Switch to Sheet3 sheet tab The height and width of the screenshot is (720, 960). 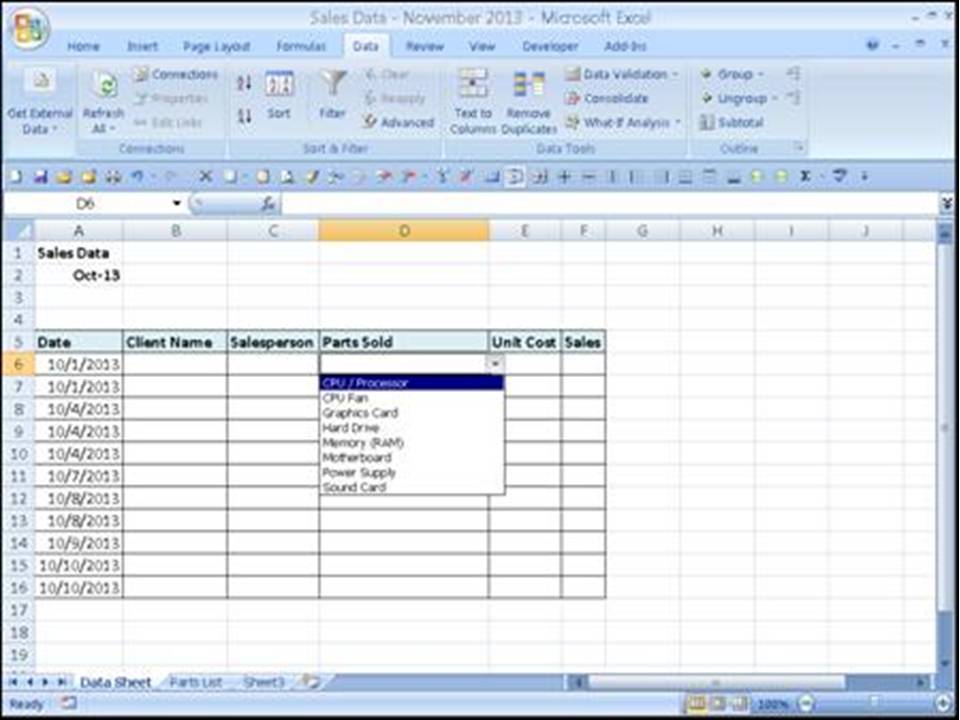[x=264, y=681]
